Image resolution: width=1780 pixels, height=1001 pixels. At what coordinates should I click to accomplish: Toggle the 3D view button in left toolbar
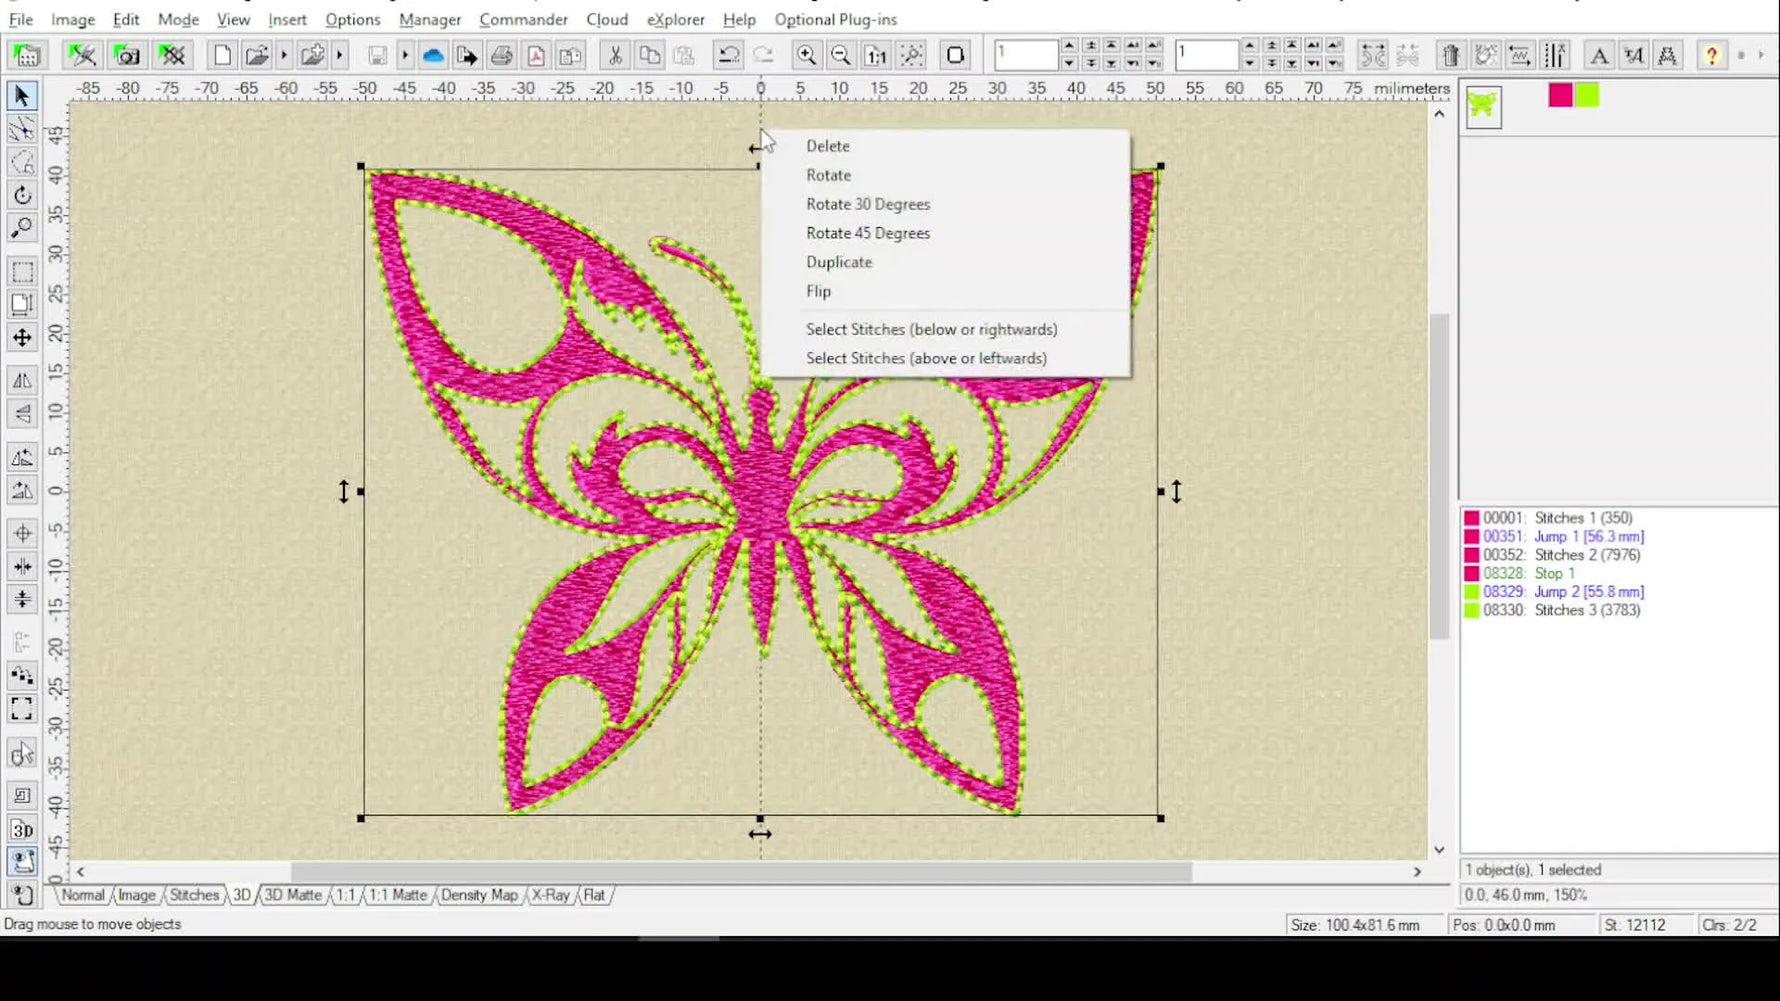pos(22,830)
